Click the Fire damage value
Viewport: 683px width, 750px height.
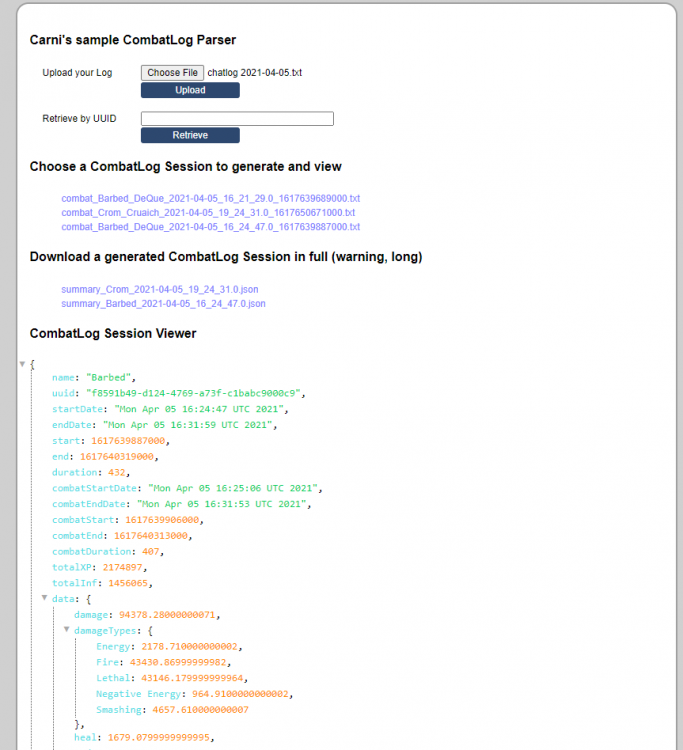178,662
